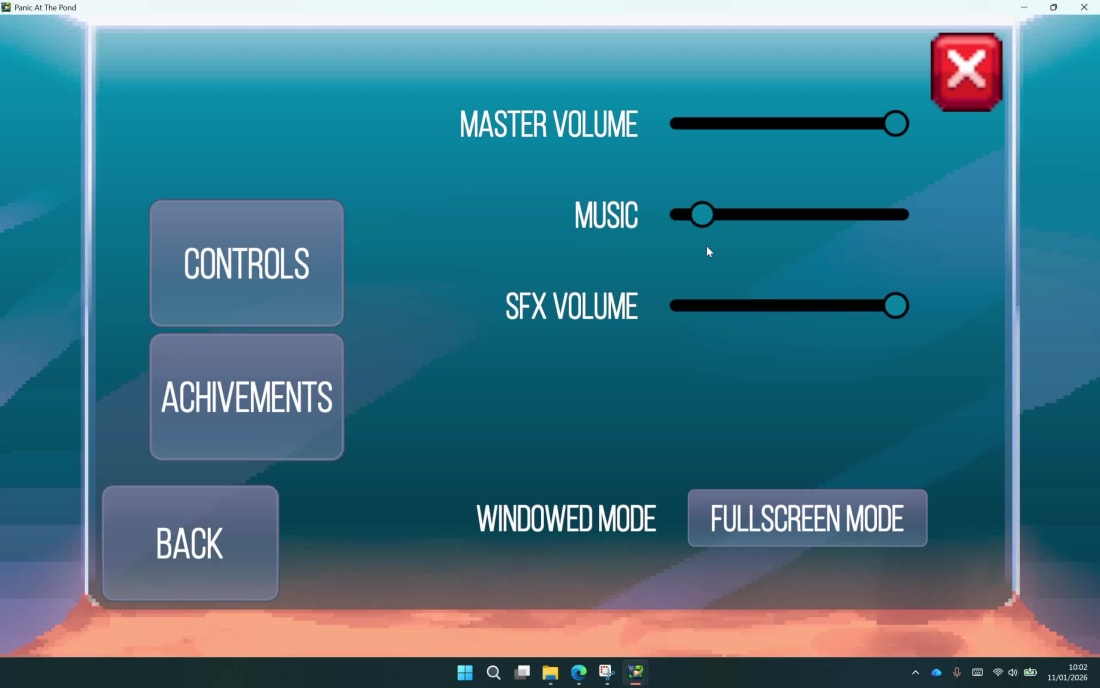Image resolution: width=1100 pixels, height=688 pixels.
Task: Click the speaker volume tray icon
Action: tap(1012, 673)
